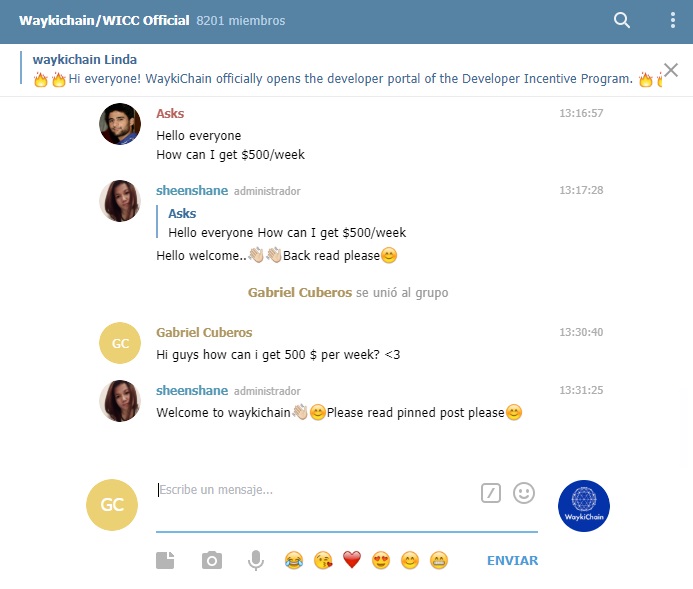Click the ENVIAR send button
This screenshot has width=693, height=589.
(512, 560)
